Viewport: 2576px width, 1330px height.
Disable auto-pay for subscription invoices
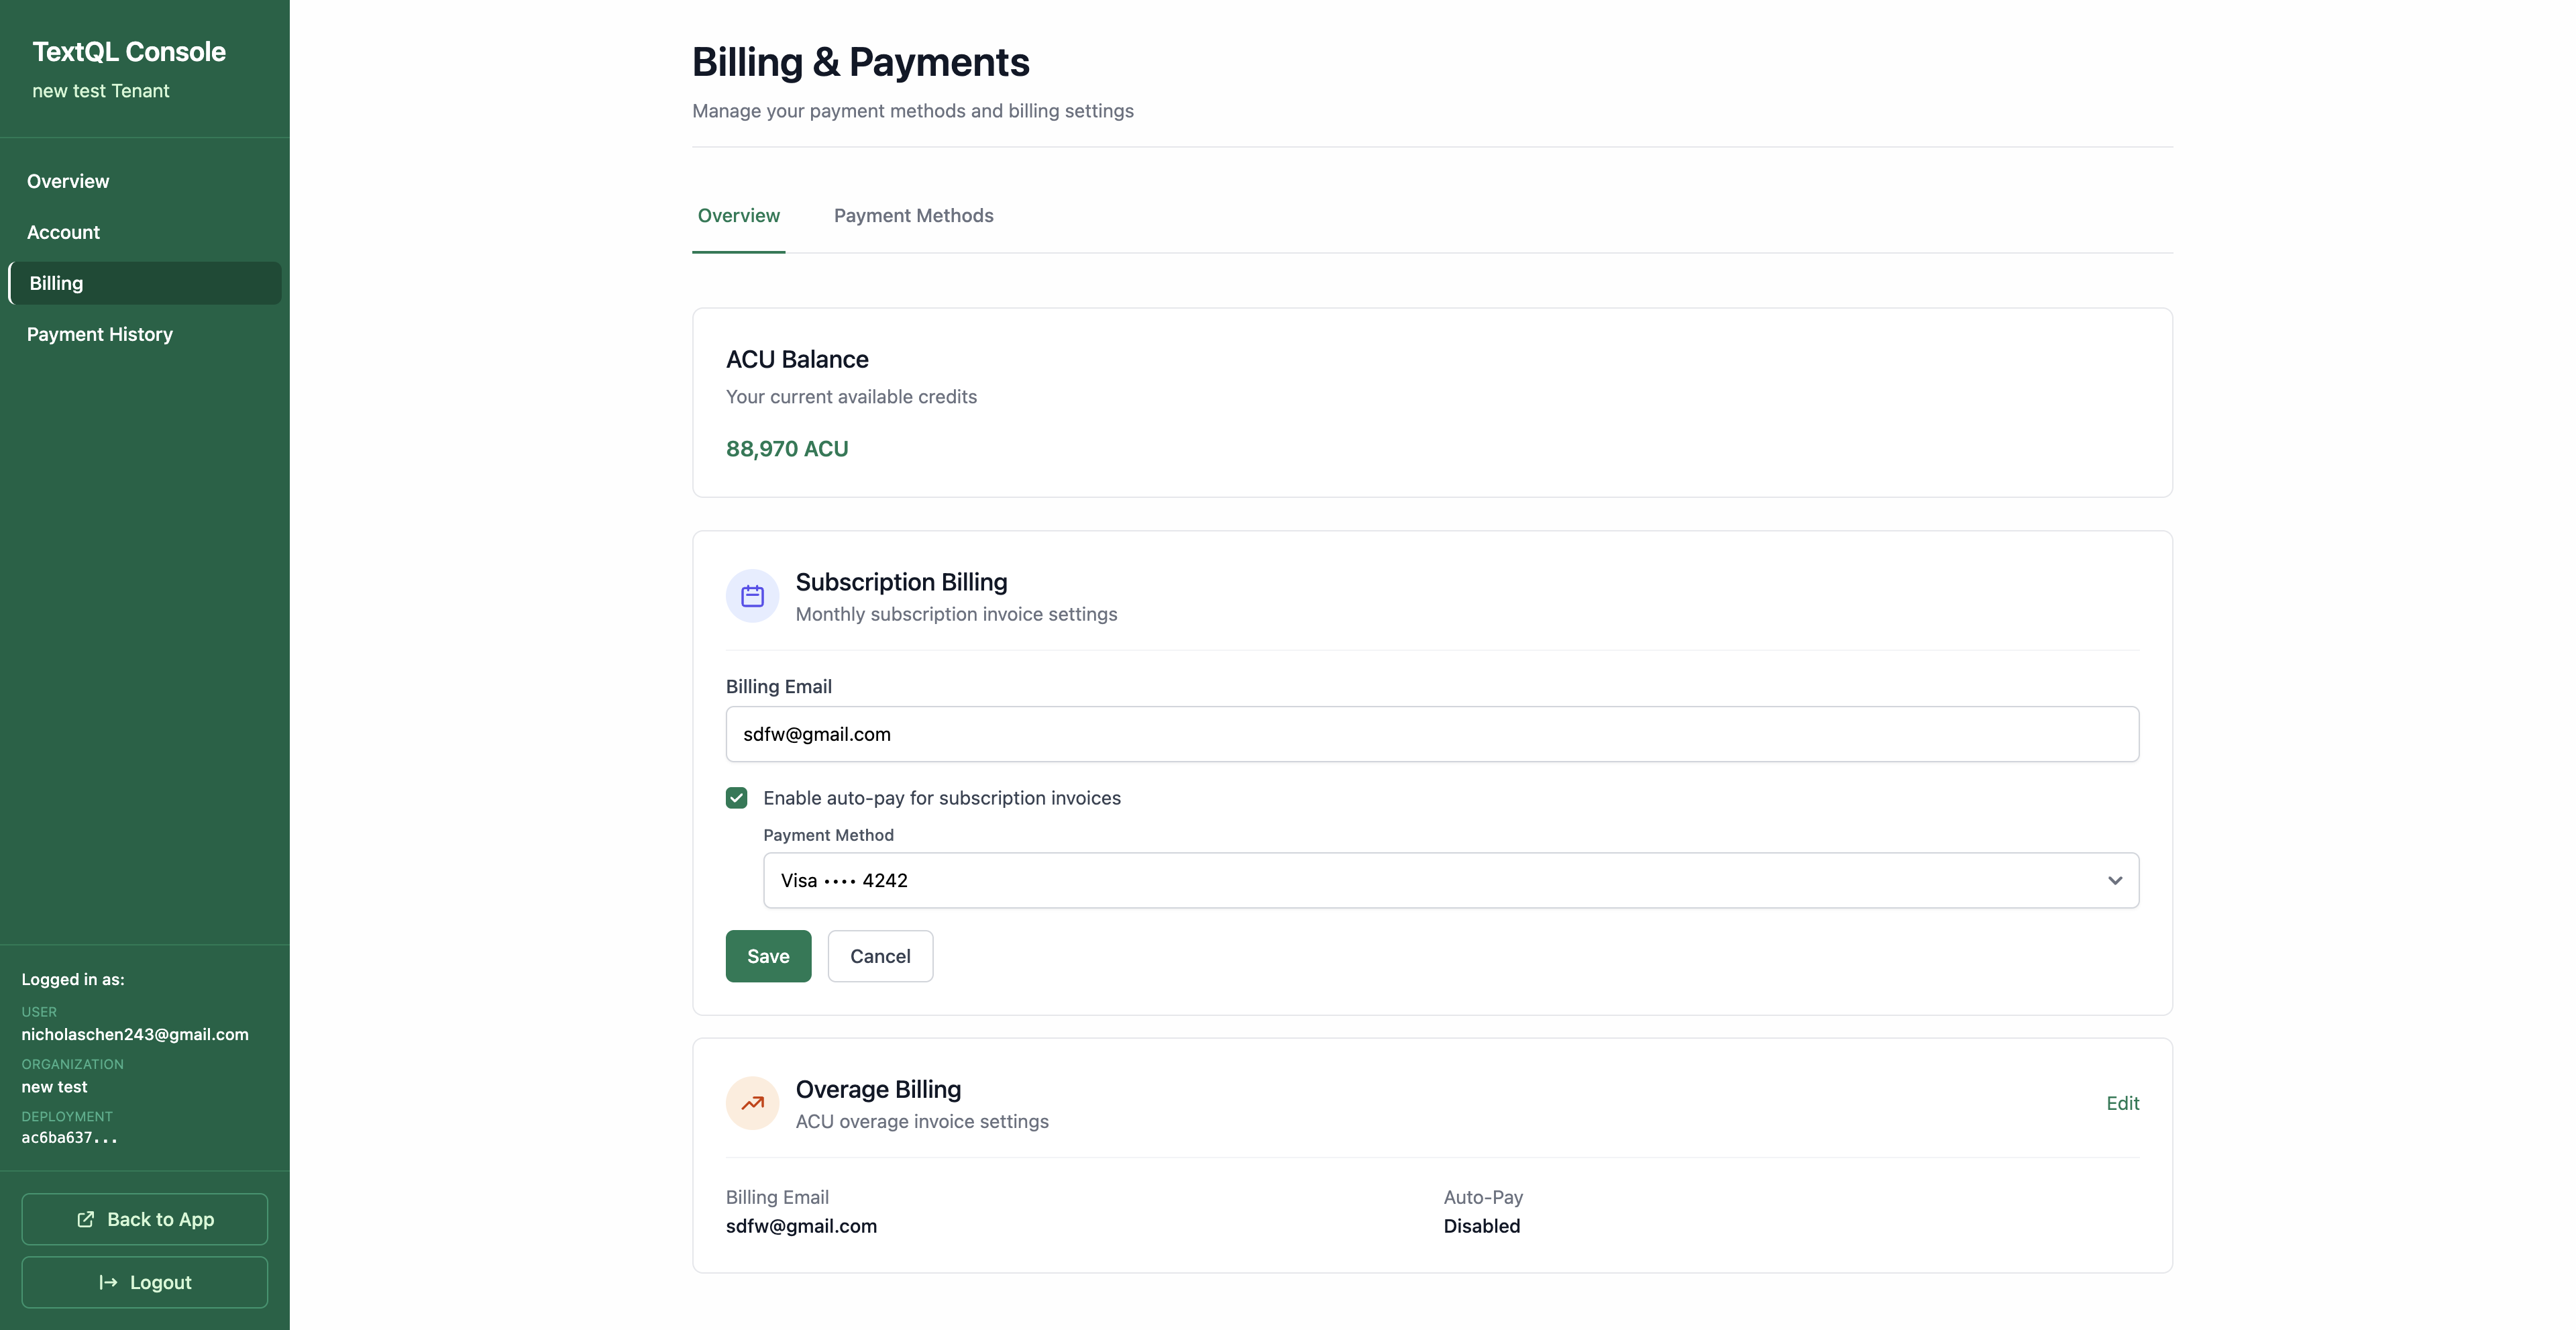737,797
